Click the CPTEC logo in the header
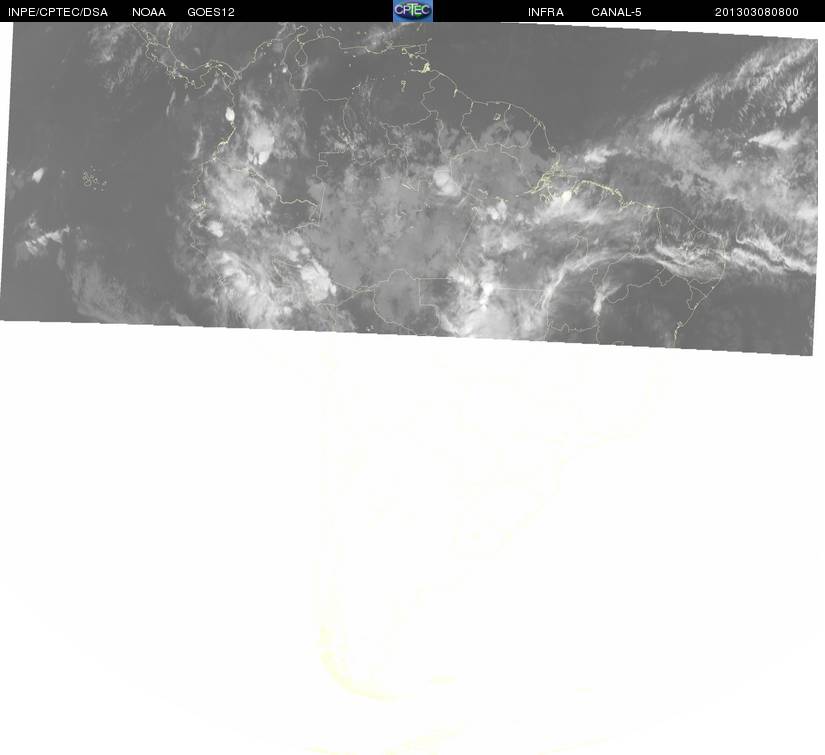Image resolution: width=825 pixels, height=755 pixels. (x=413, y=11)
